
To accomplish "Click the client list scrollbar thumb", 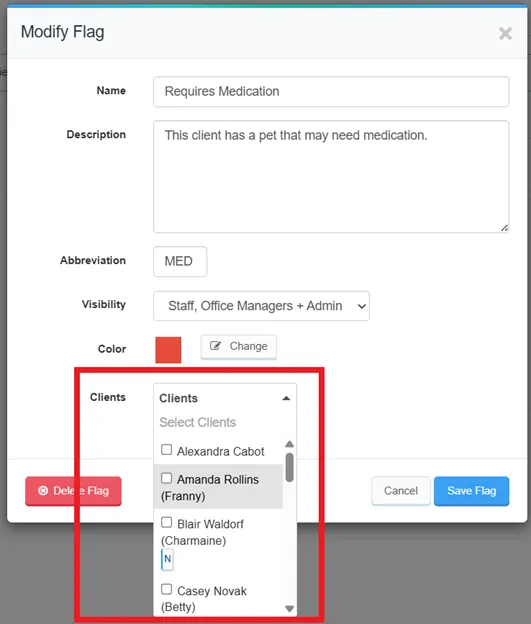I will (x=289, y=467).
